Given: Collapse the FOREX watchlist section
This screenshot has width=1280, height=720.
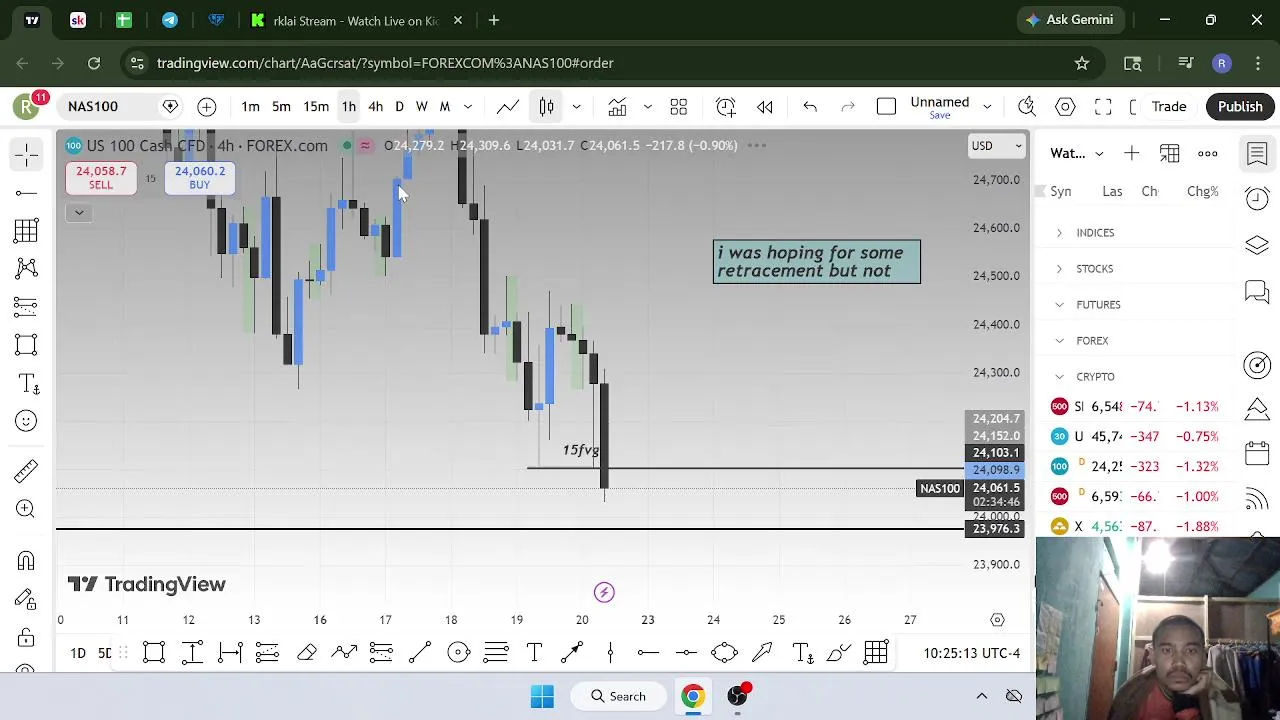Looking at the screenshot, I should [x=1059, y=341].
